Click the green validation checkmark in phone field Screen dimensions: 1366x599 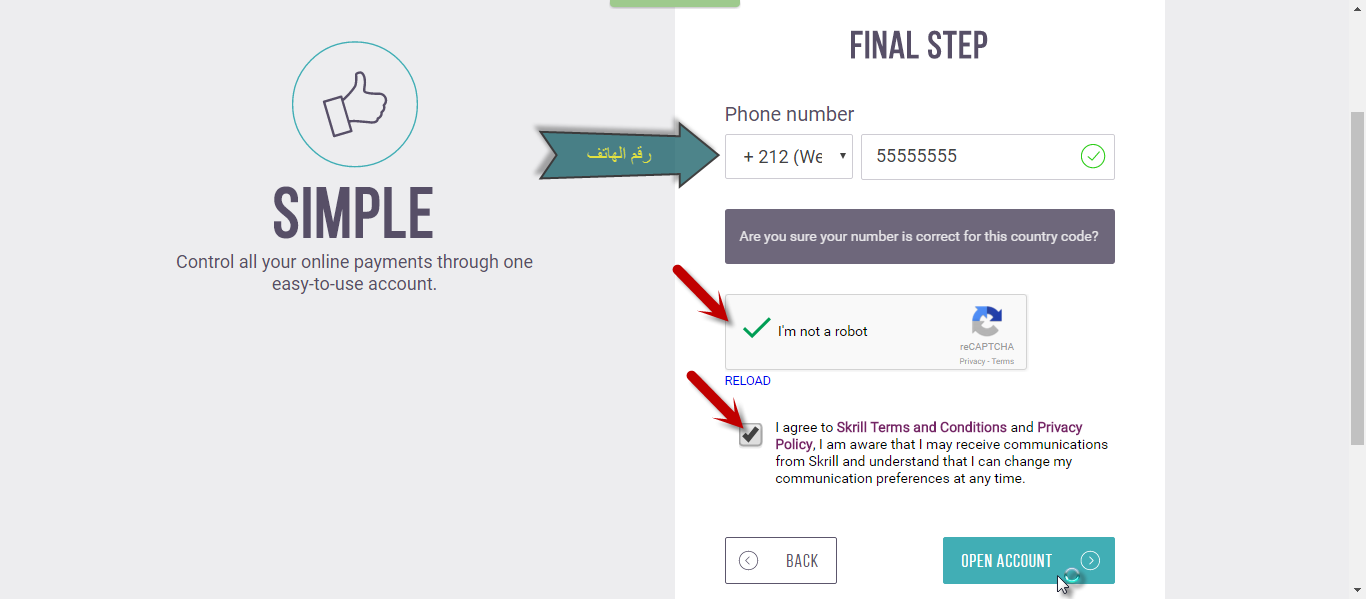(x=1093, y=156)
